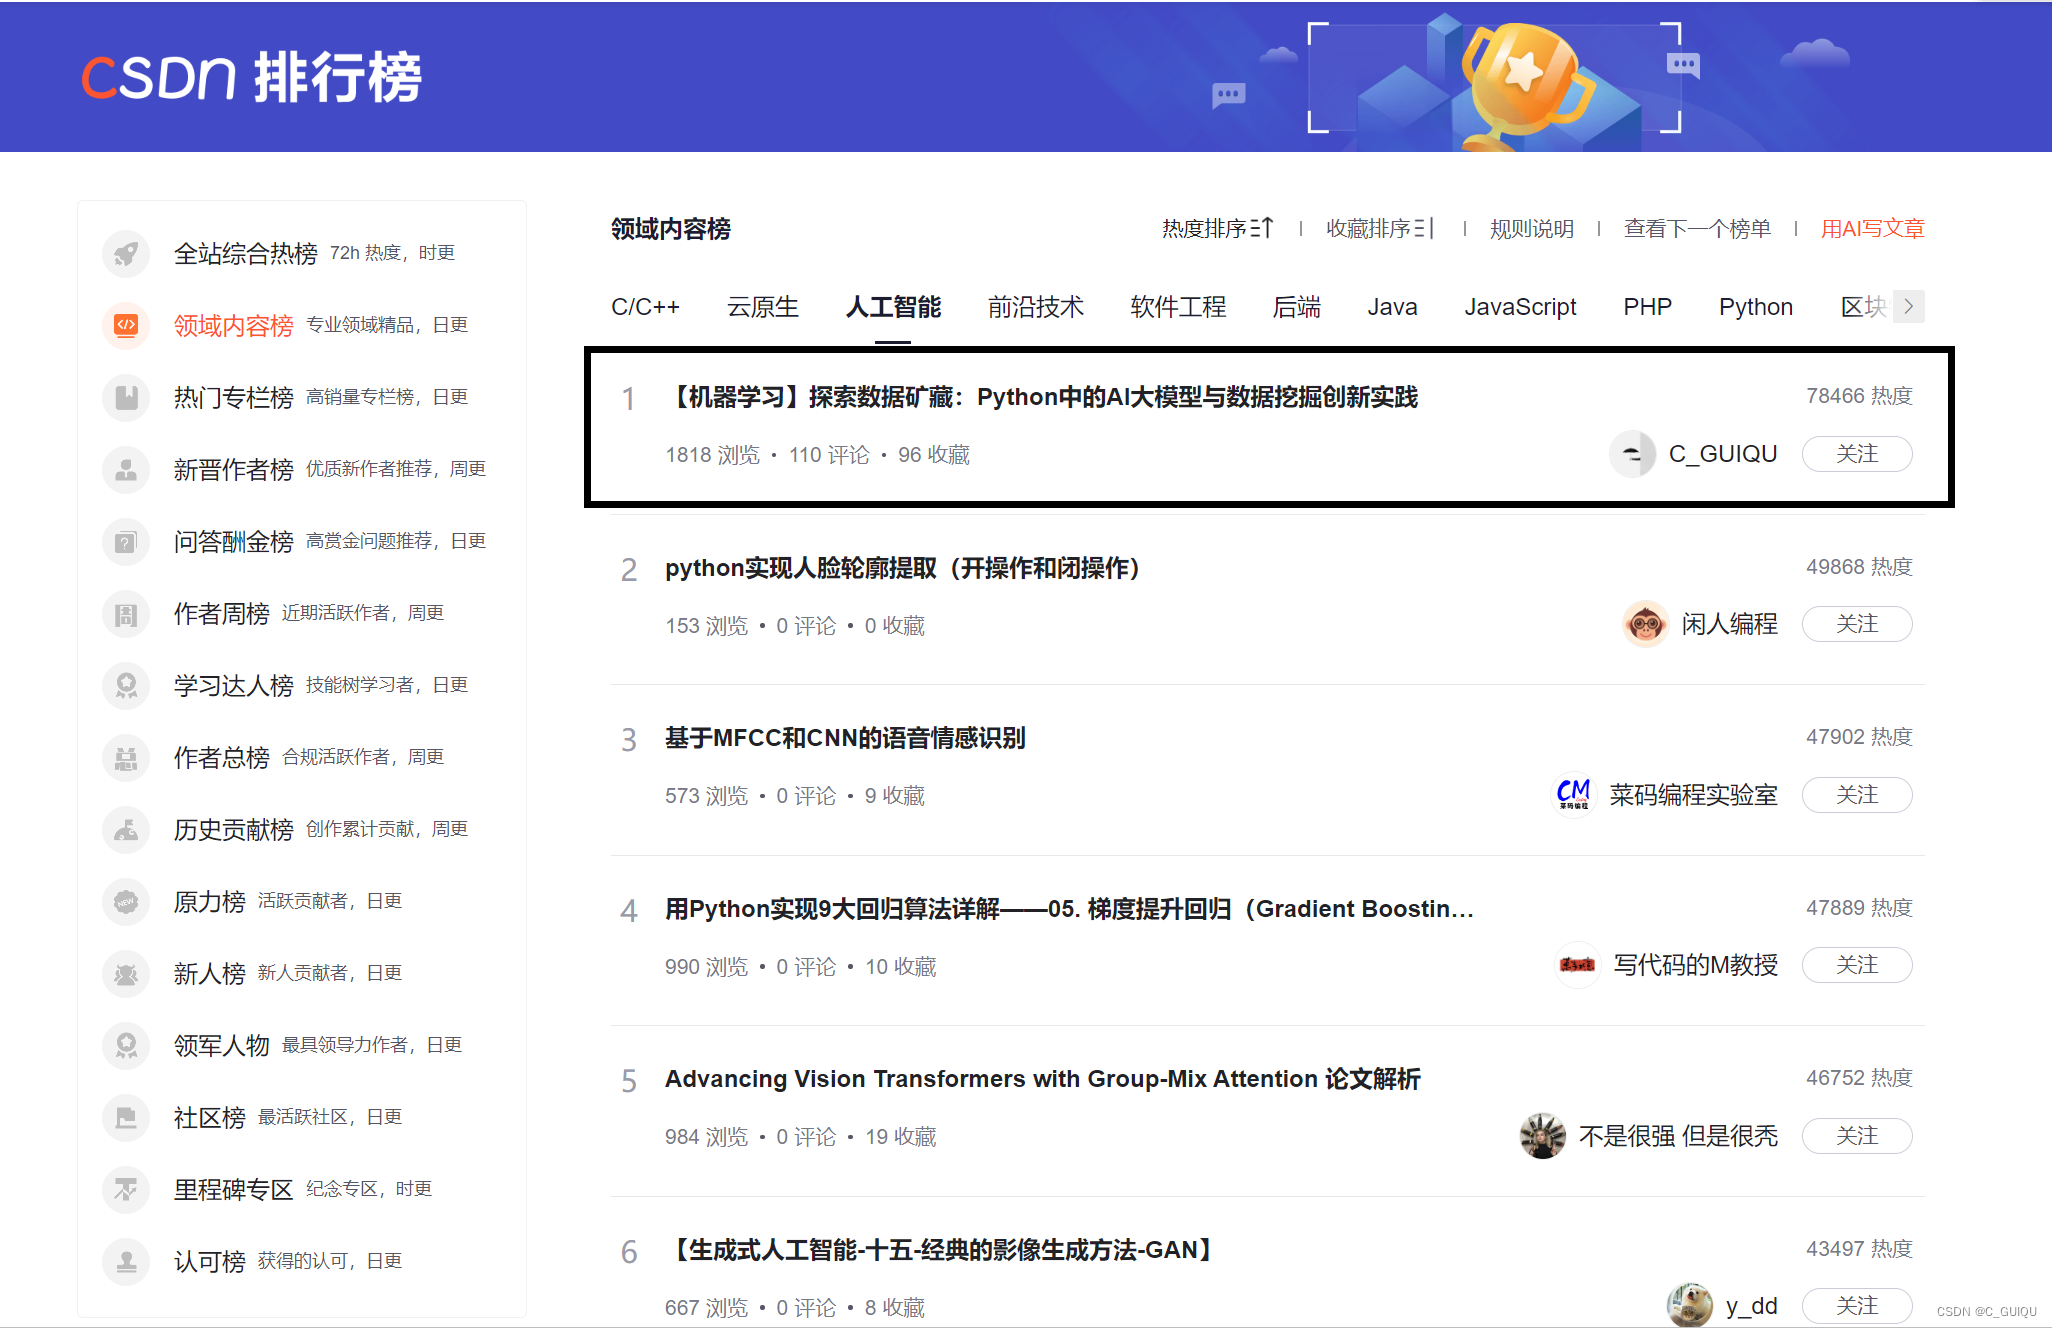Open 规则说明 explanation

1531,229
